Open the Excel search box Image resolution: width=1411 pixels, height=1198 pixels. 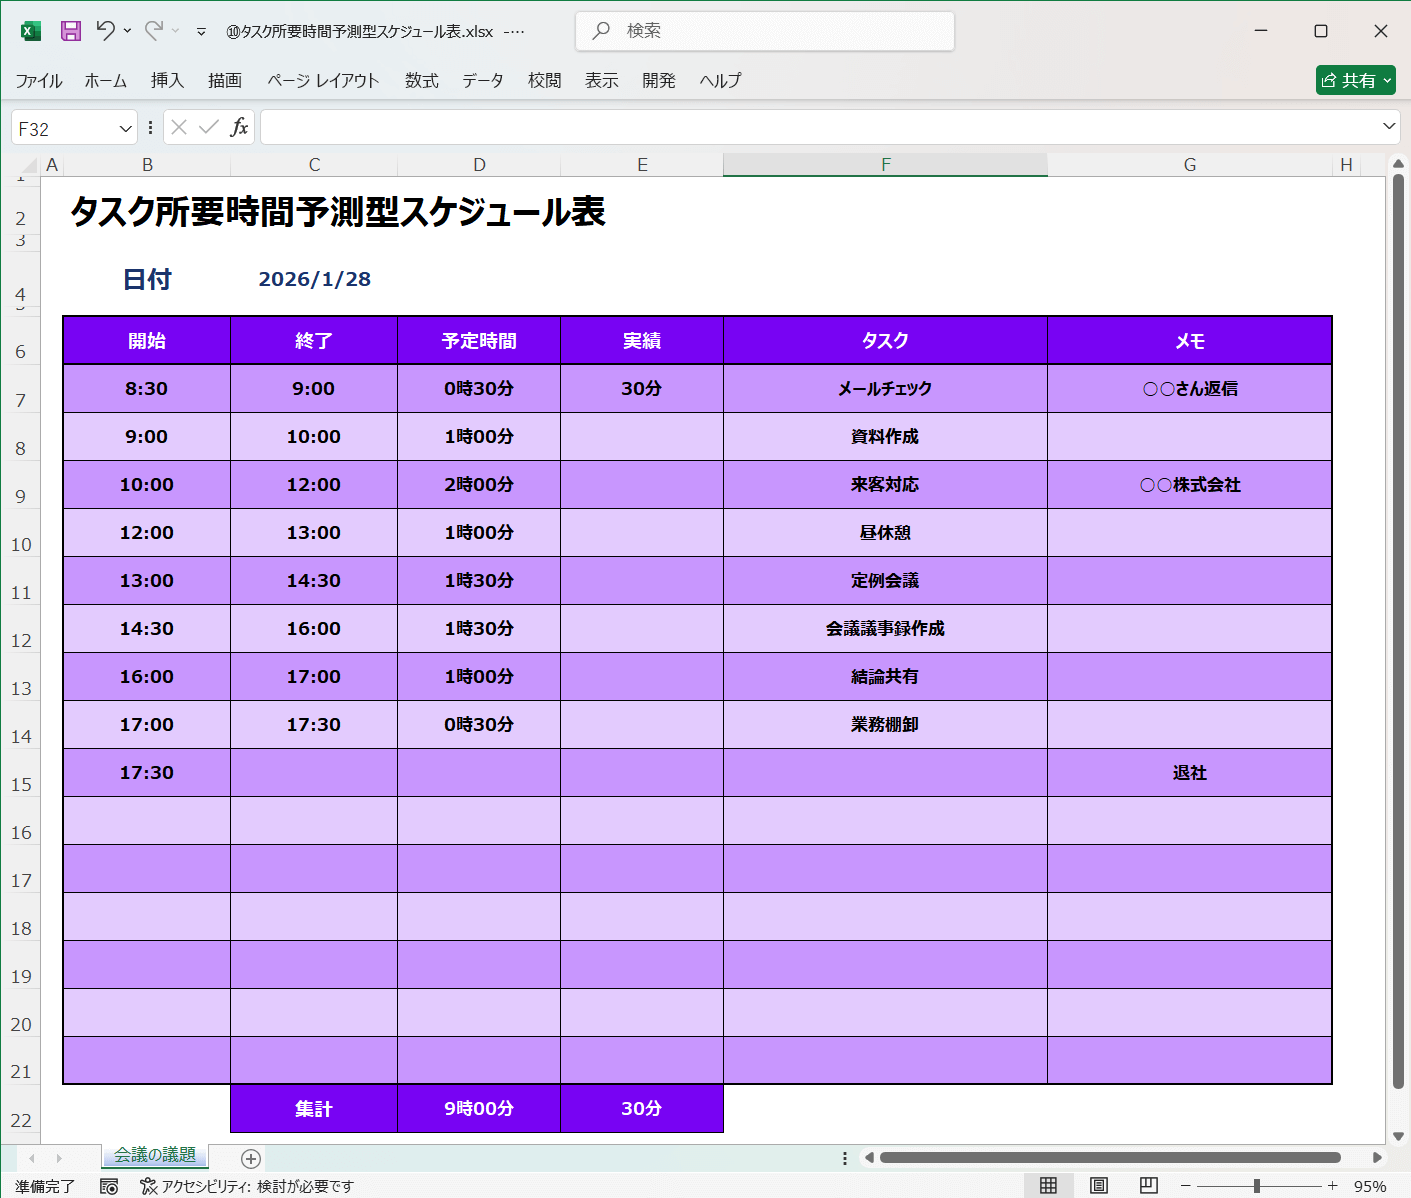[x=764, y=31]
